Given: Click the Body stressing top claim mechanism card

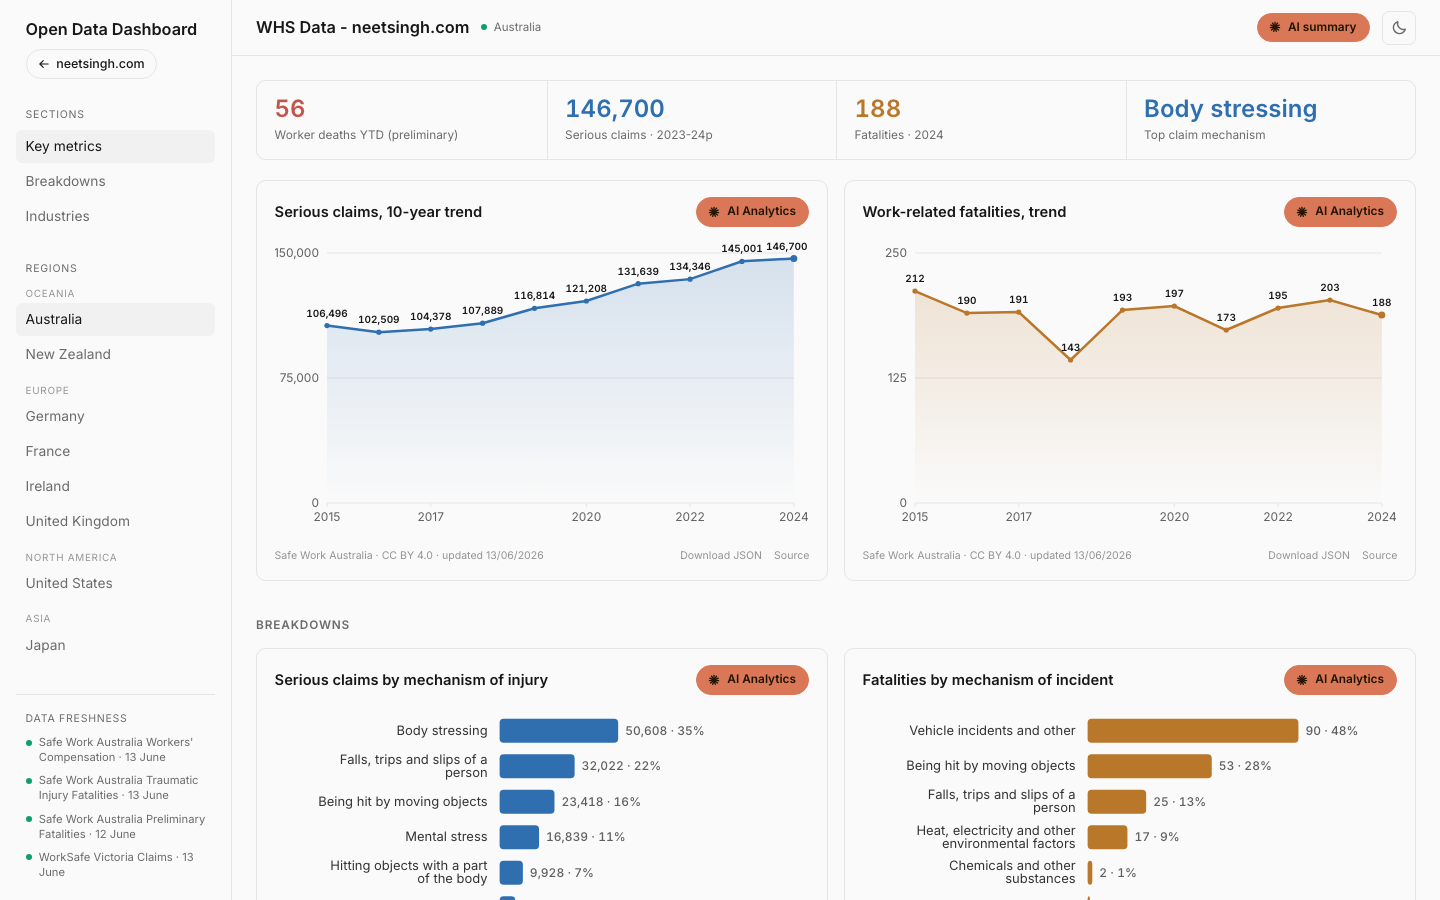Looking at the screenshot, I should [1271, 120].
